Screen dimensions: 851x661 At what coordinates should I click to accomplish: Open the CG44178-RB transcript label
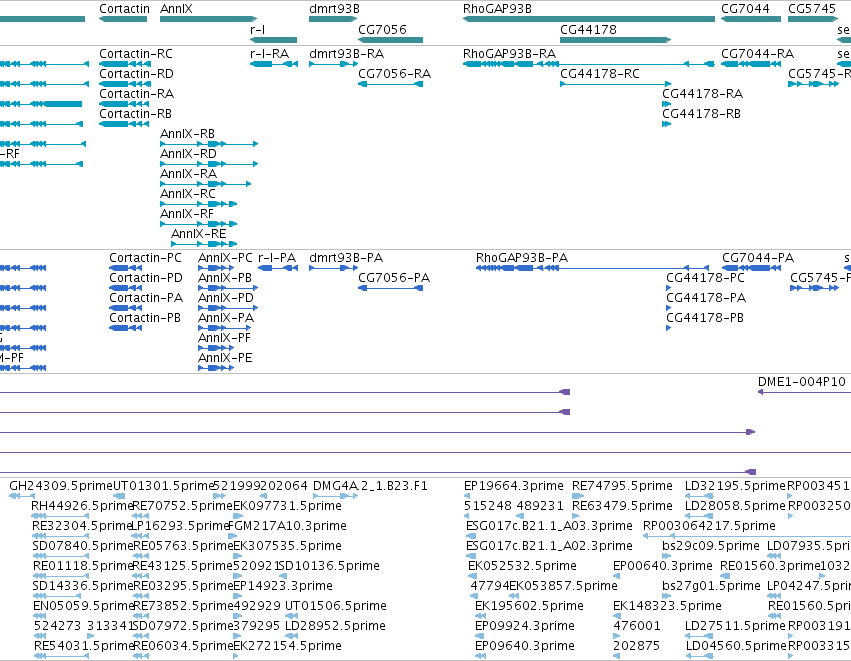click(x=701, y=114)
